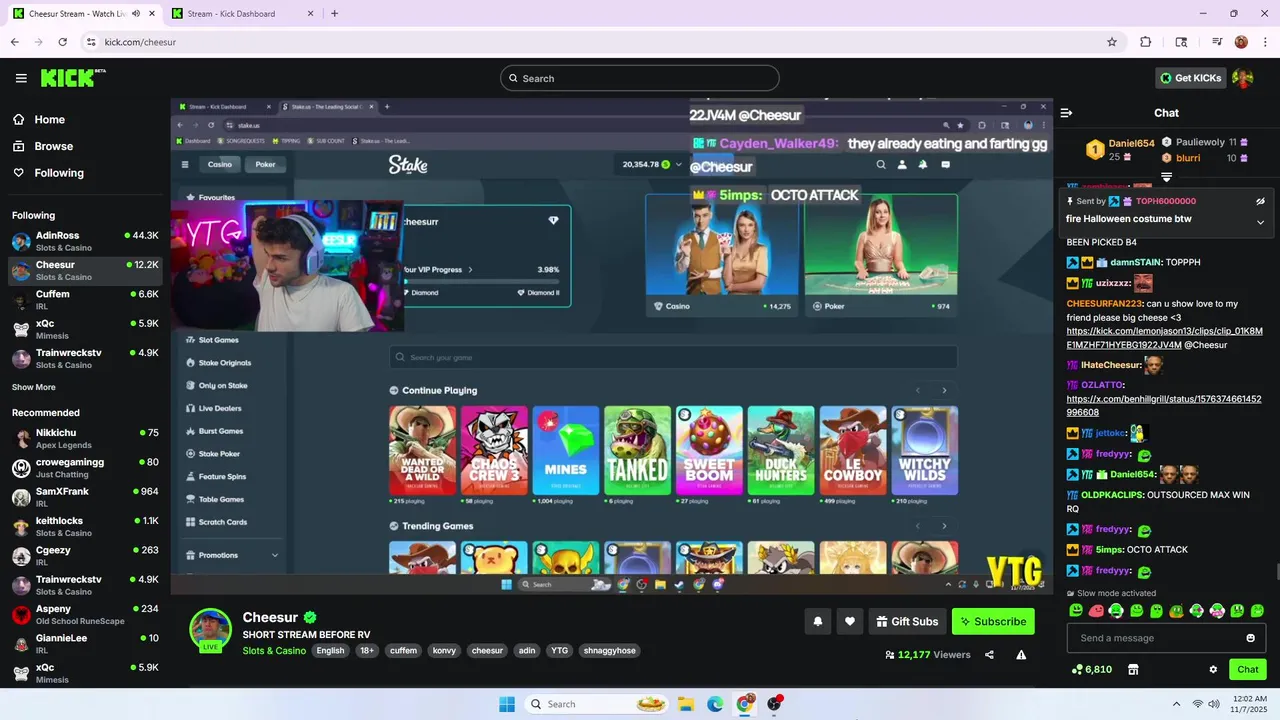This screenshot has width=1280, height=720.
Task: Open File Explorer from taskbar
Action: point(686,704)
